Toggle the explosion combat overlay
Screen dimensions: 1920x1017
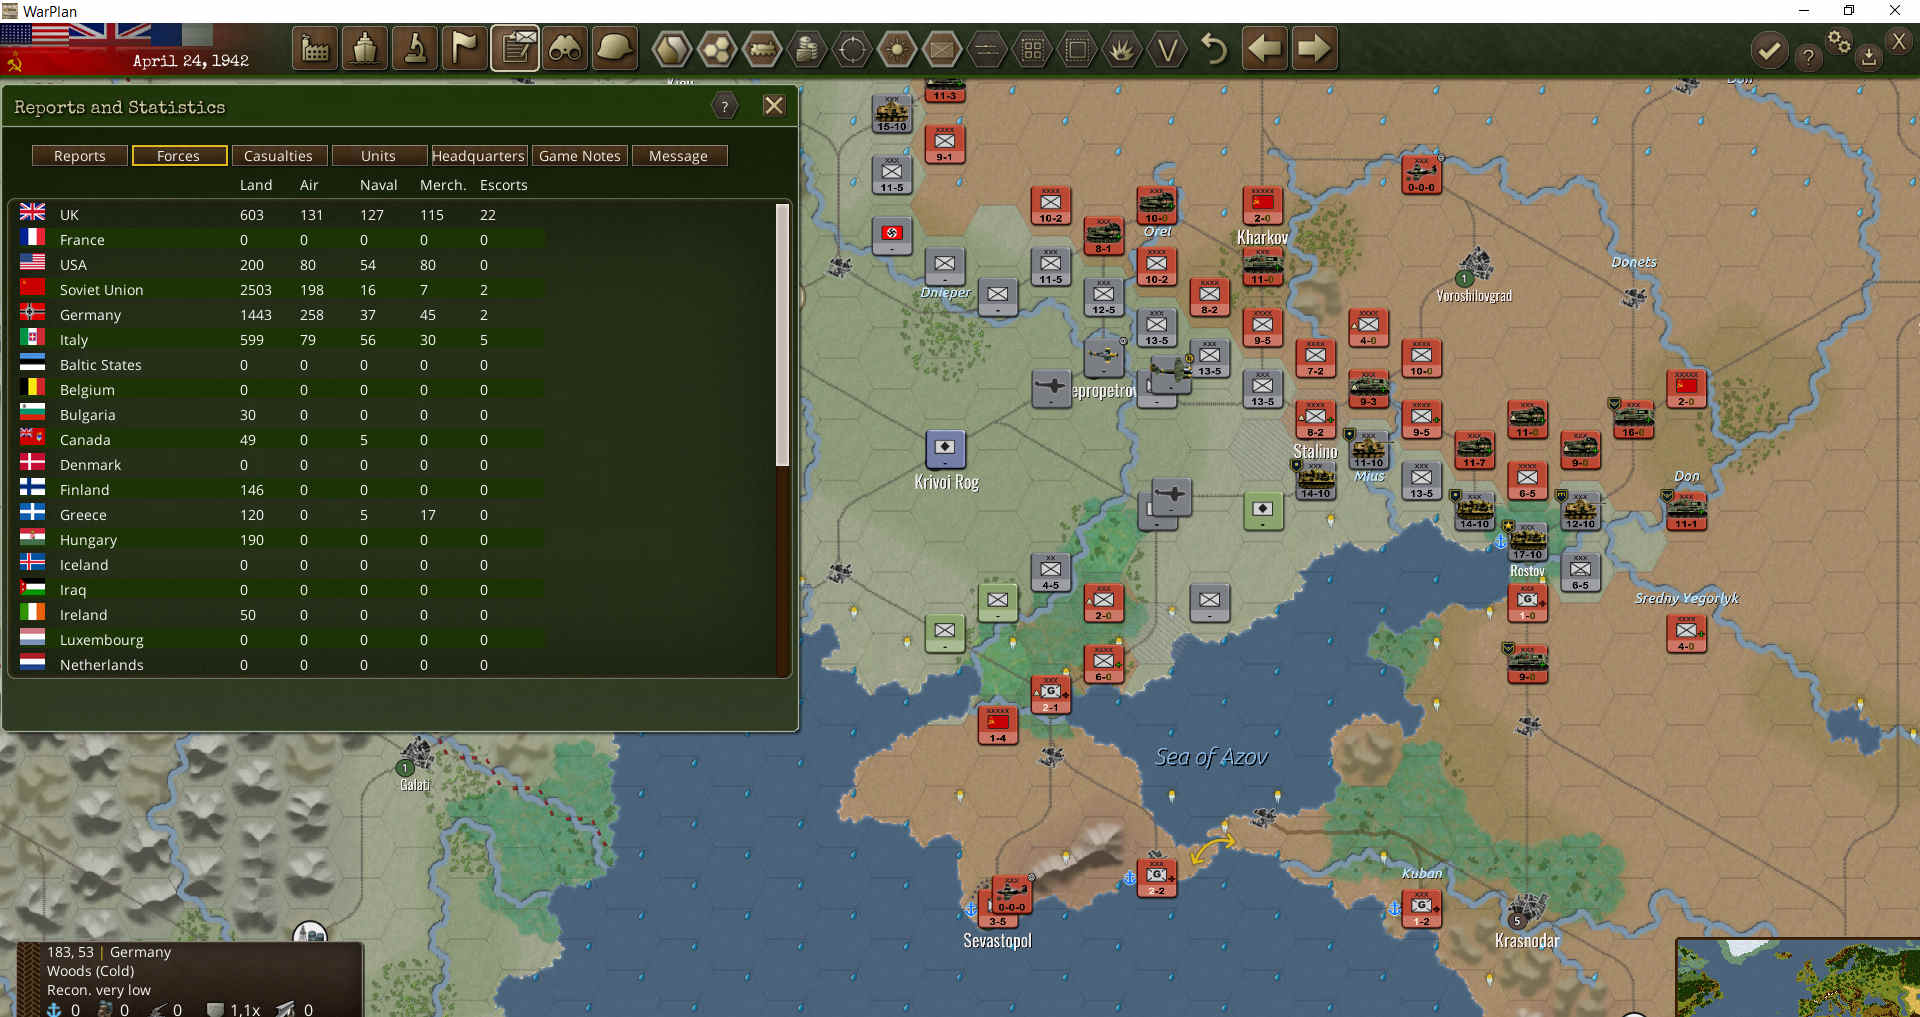click(x=1122, y=48)
